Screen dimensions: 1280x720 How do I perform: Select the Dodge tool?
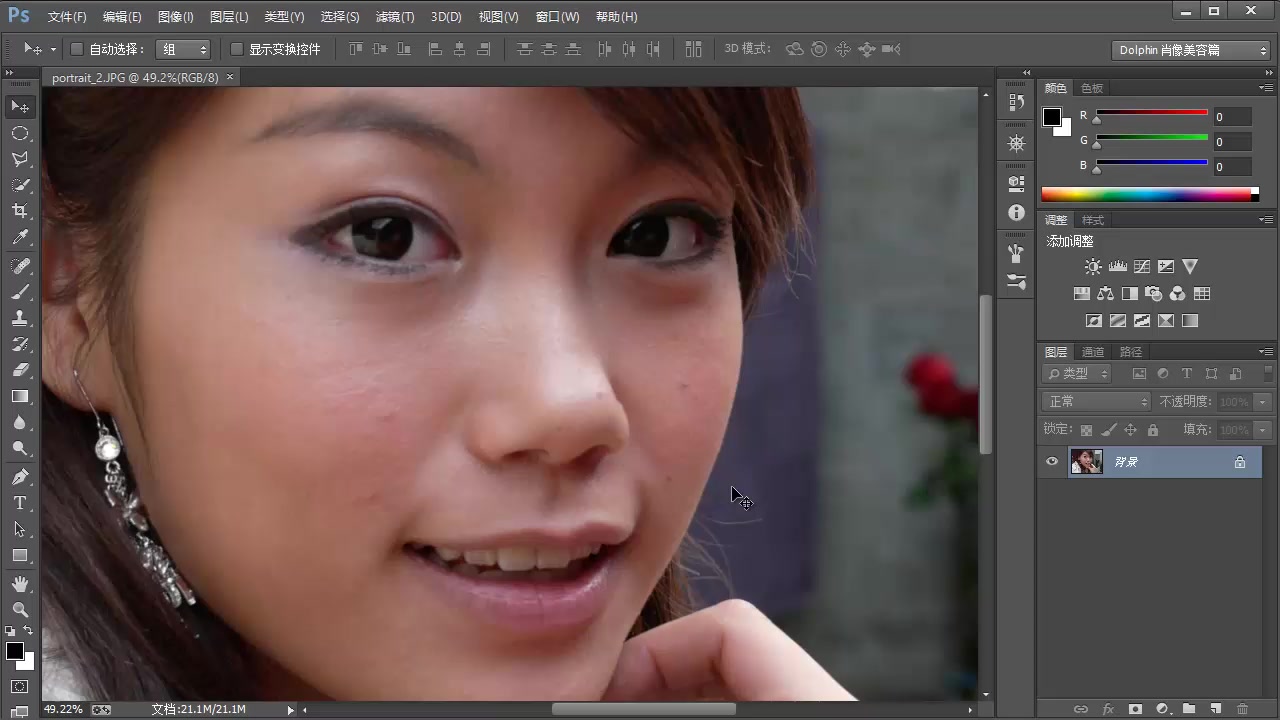[20, 448]
